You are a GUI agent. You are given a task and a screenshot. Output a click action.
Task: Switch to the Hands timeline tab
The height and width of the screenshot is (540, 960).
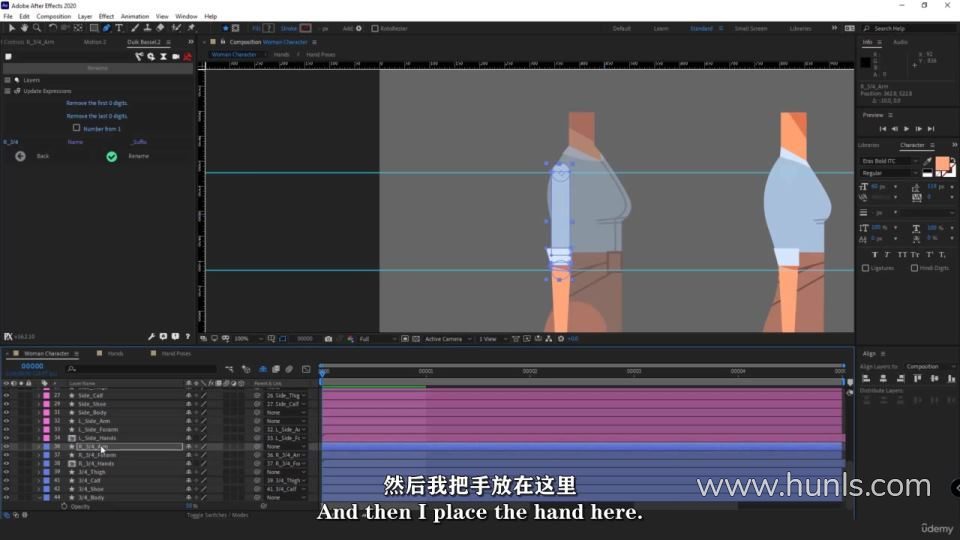[115, 354]
